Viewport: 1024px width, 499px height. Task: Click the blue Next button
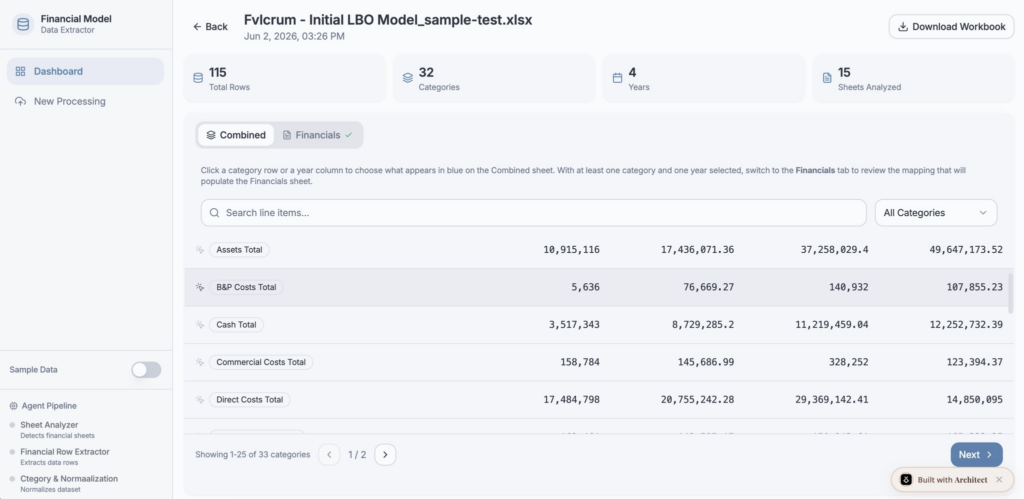976,455
